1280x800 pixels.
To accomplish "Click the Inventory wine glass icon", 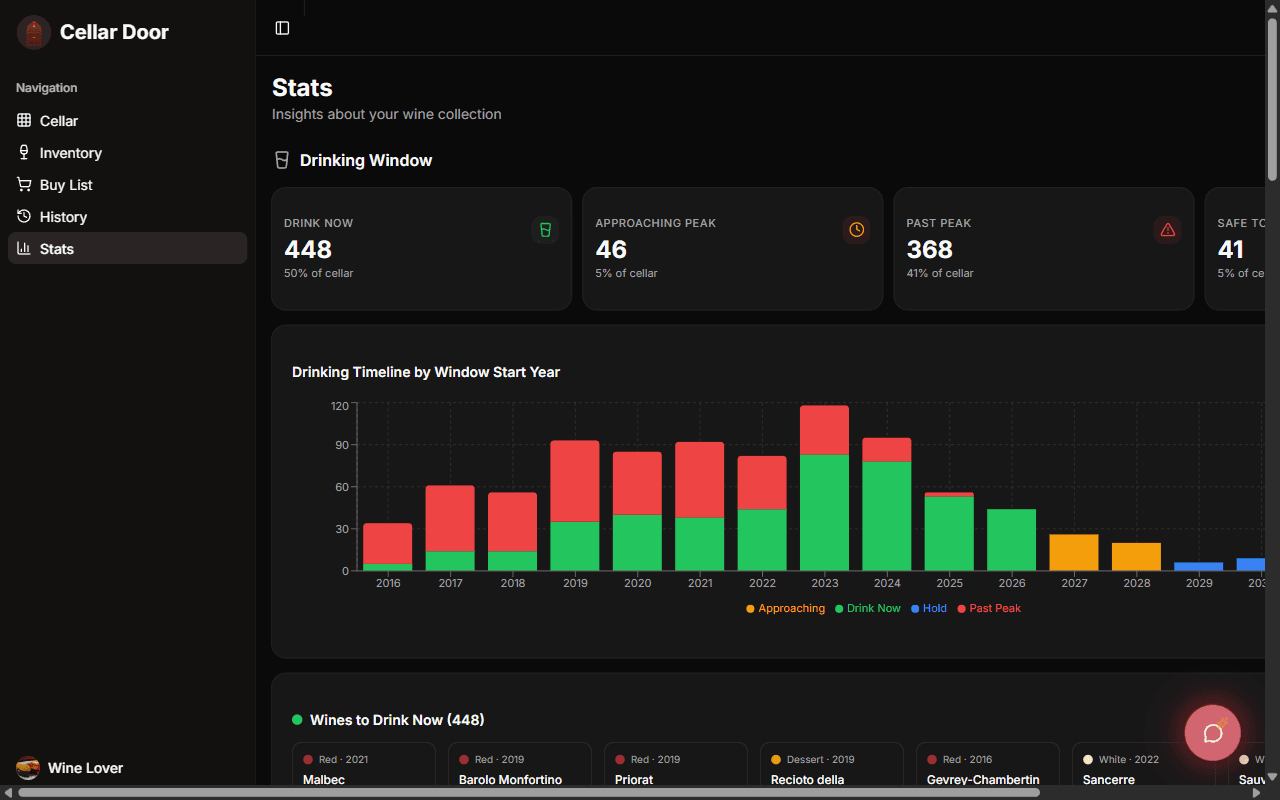I will pos(24,153).
